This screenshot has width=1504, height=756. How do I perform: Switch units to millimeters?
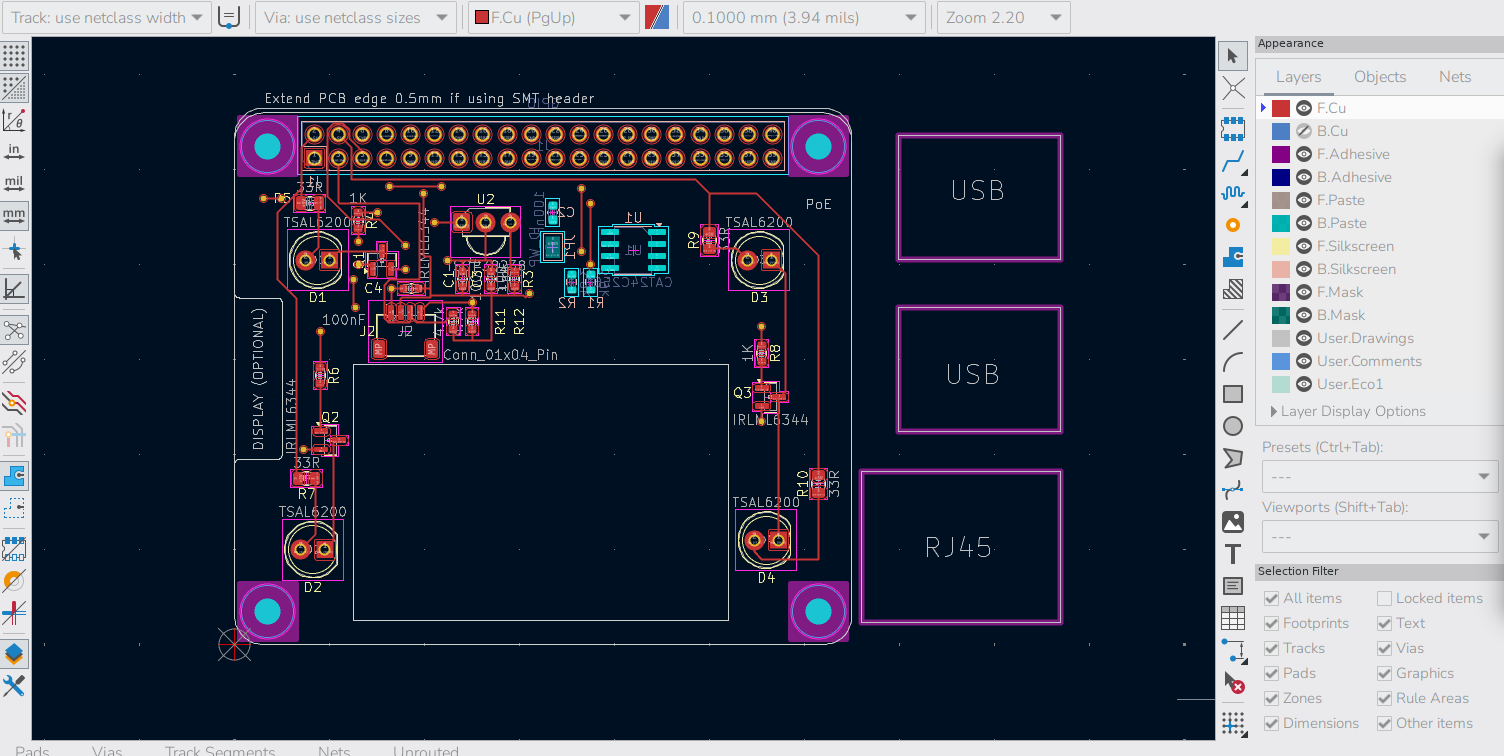coord(14,215)
